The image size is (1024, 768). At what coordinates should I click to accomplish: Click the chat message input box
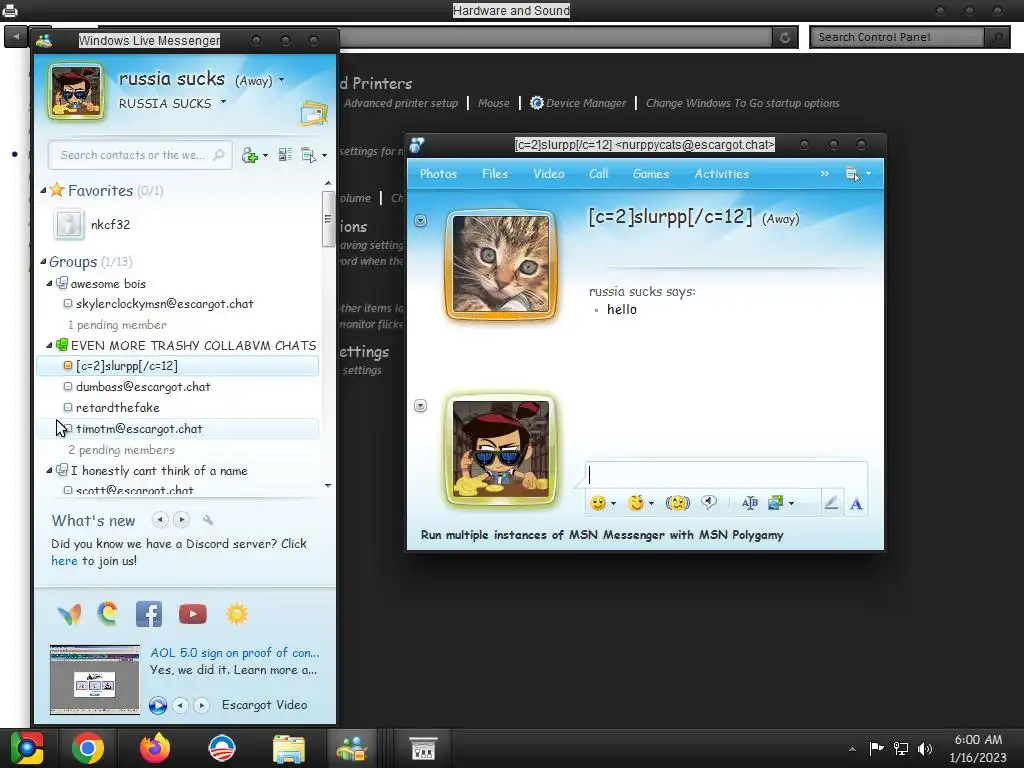pos(726,475)
